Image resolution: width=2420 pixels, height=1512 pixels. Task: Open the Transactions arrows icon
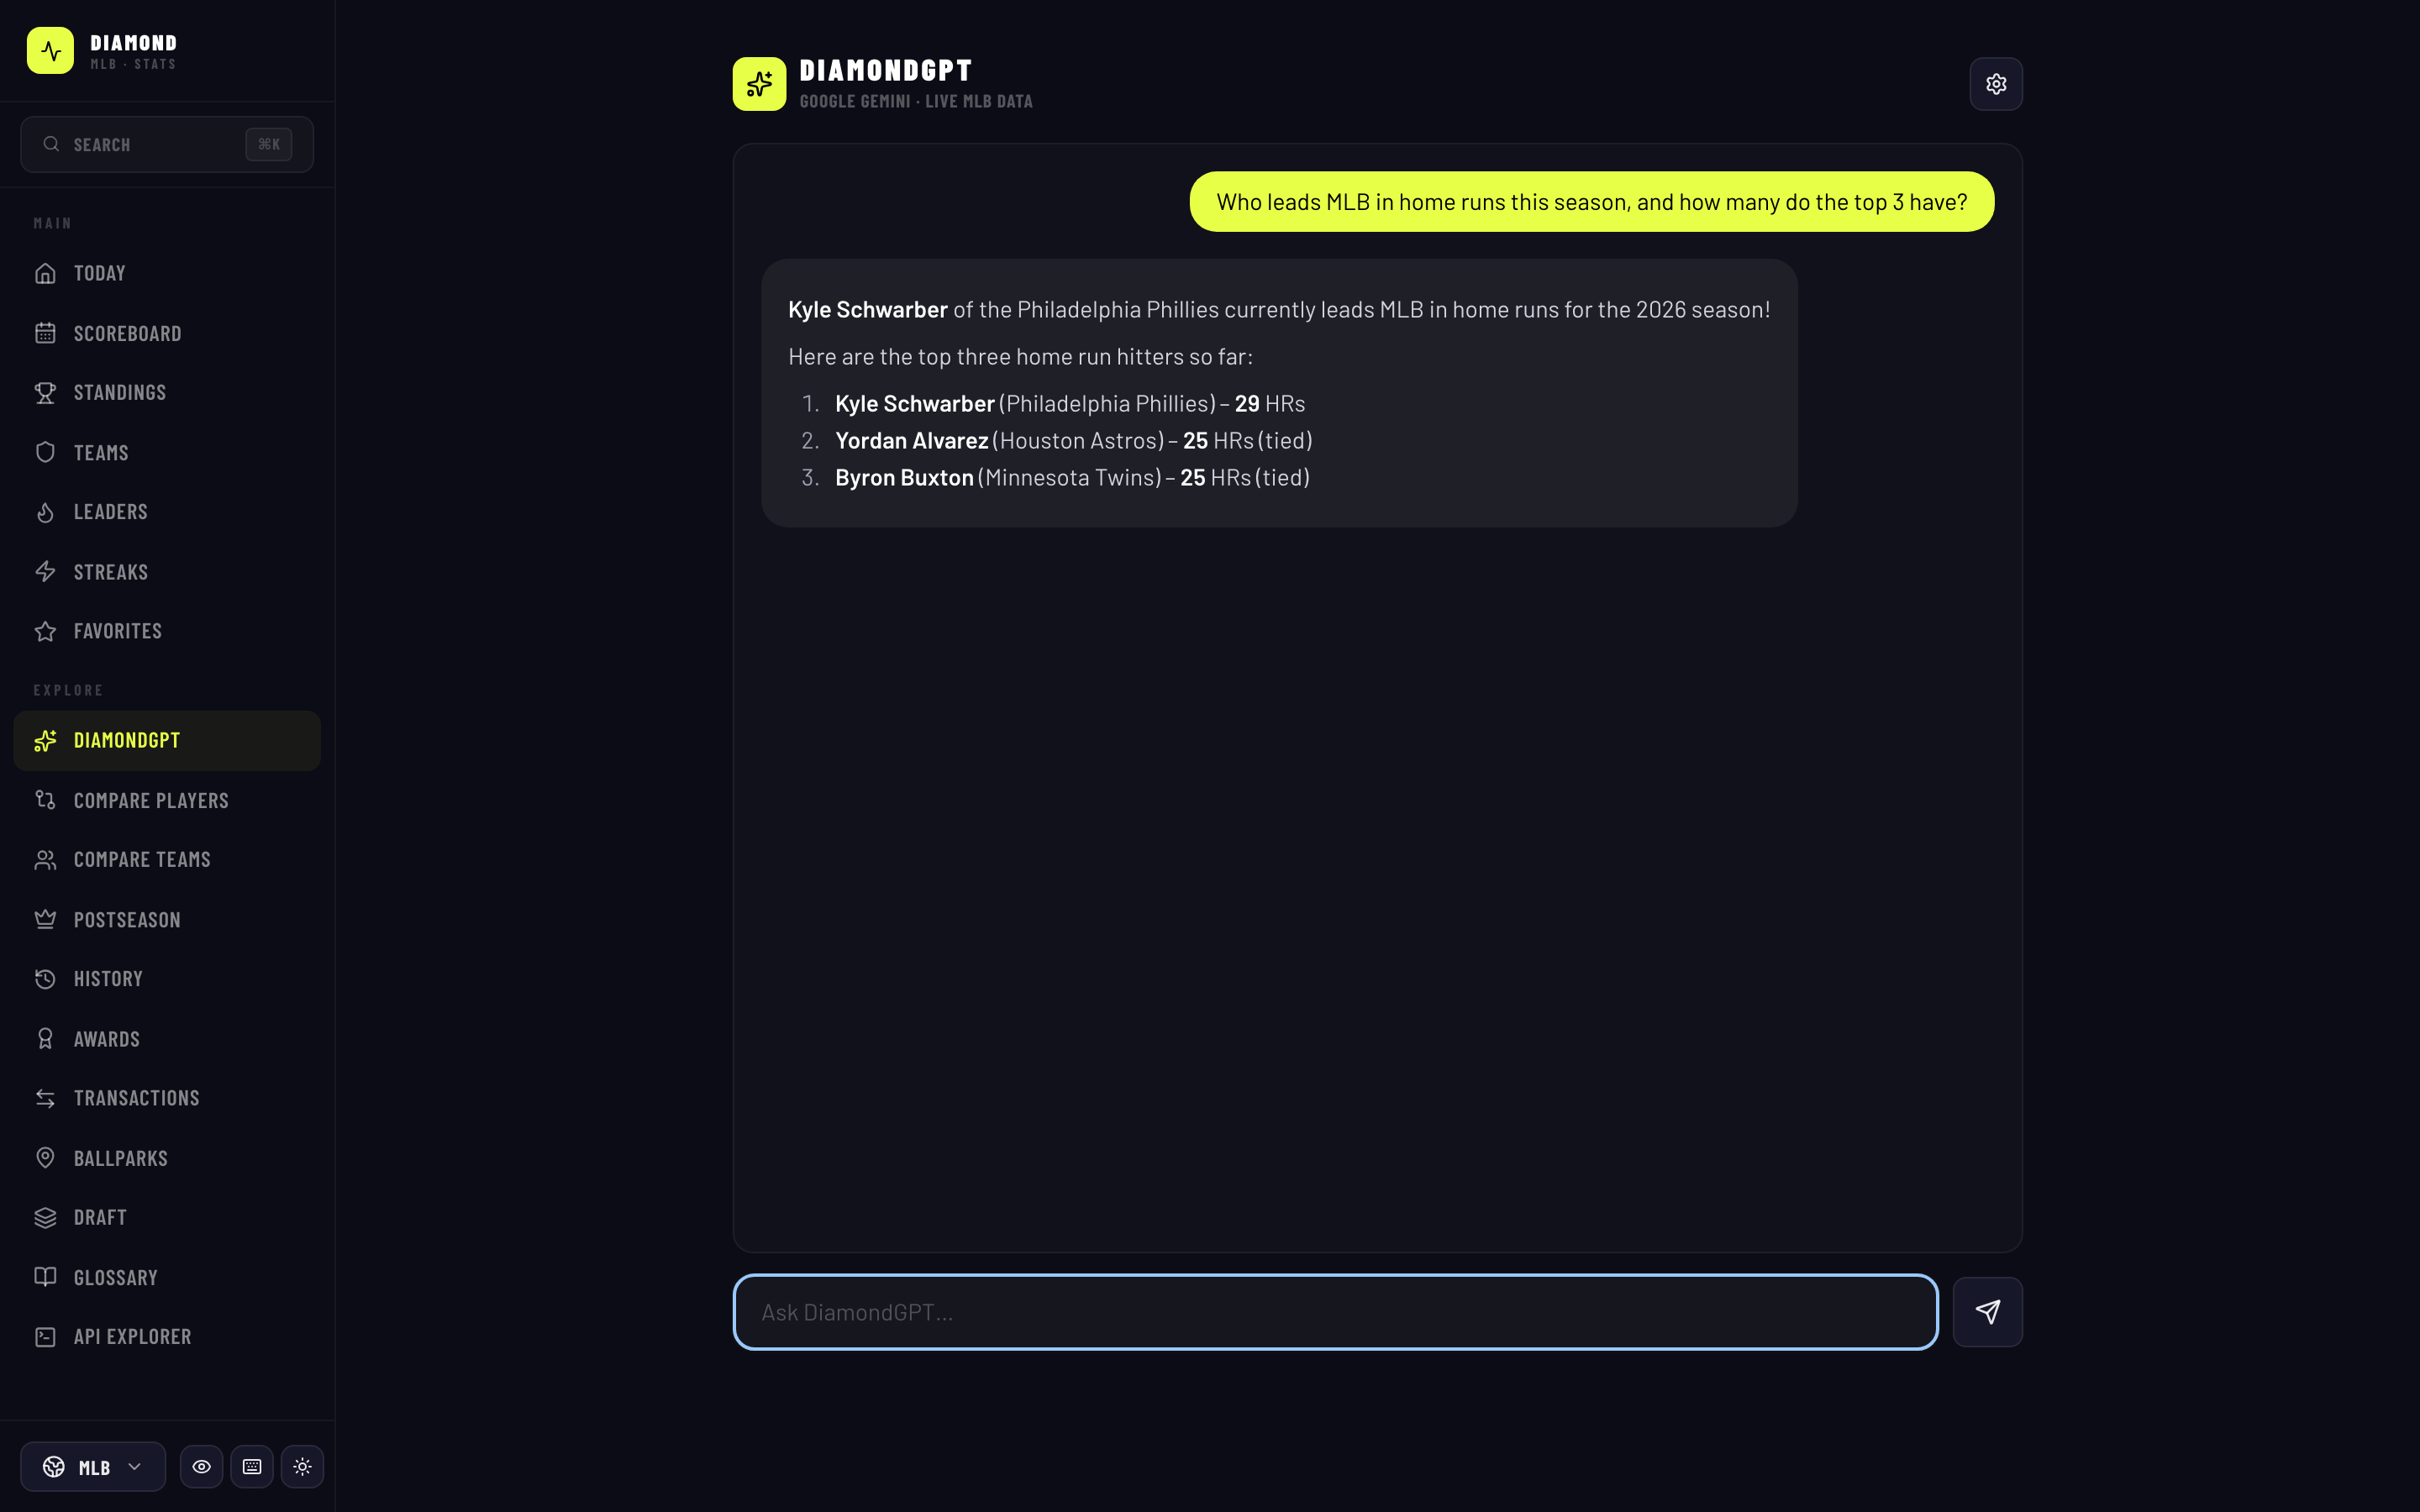(45, 1098)
